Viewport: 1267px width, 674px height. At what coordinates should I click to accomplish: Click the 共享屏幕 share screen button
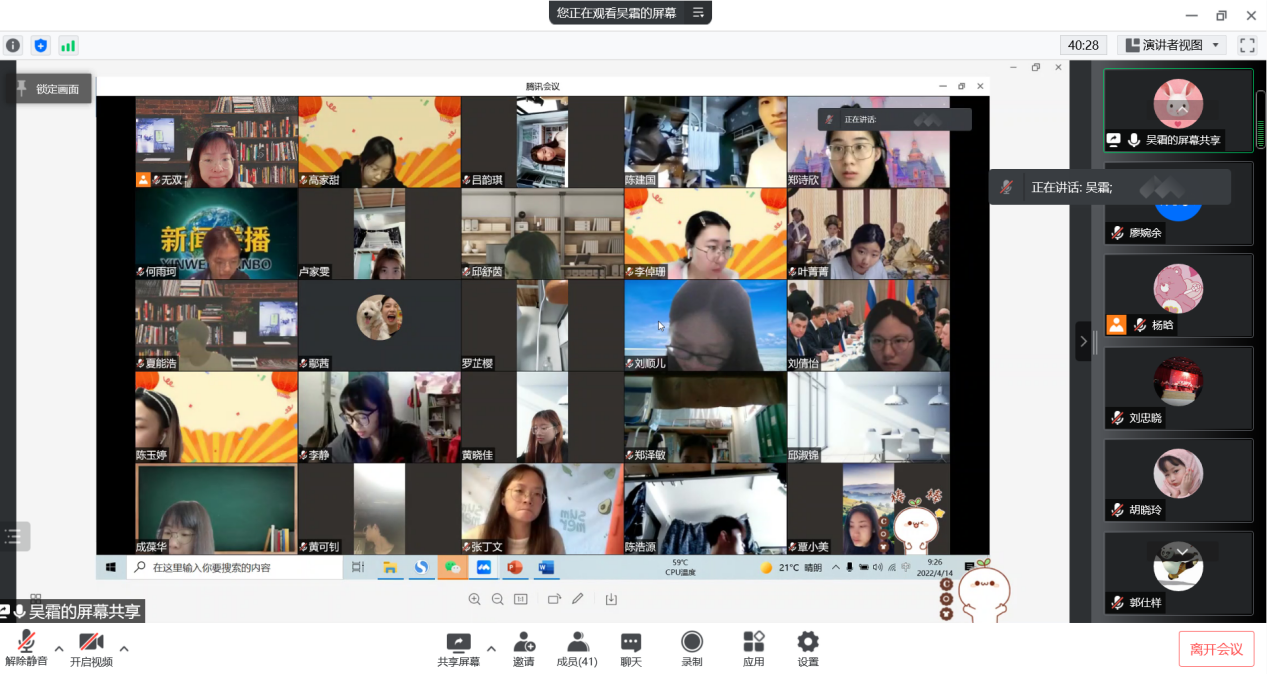click(458, 648)
